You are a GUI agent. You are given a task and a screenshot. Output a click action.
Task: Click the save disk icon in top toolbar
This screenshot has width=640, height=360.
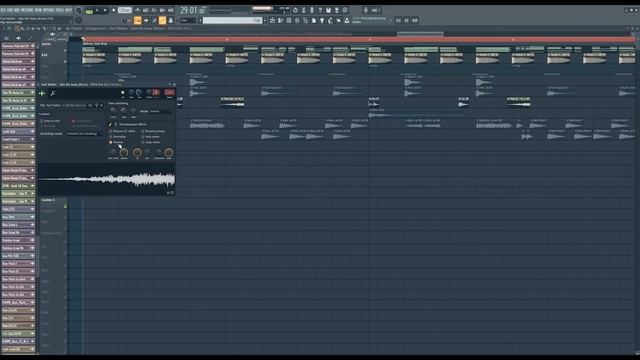click(328, 10)
